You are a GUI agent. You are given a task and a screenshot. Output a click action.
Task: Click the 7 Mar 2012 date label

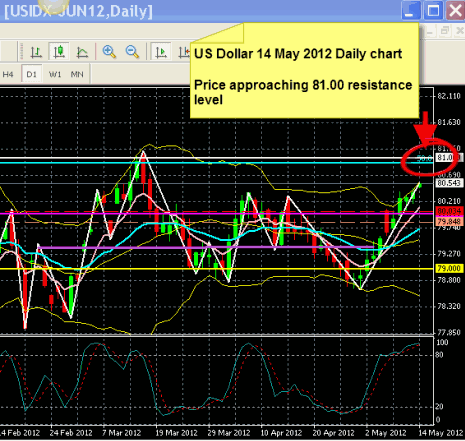tap(121, 433)
